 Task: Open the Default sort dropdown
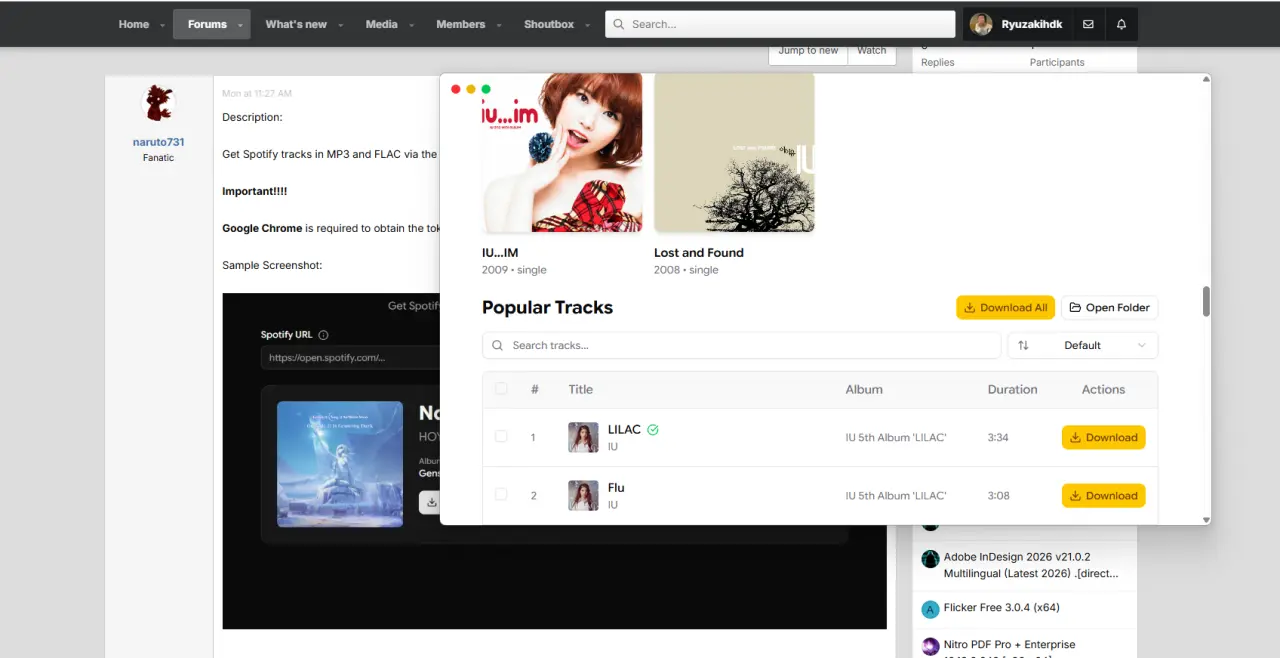pyautogui.click(x=1083, y=345)
